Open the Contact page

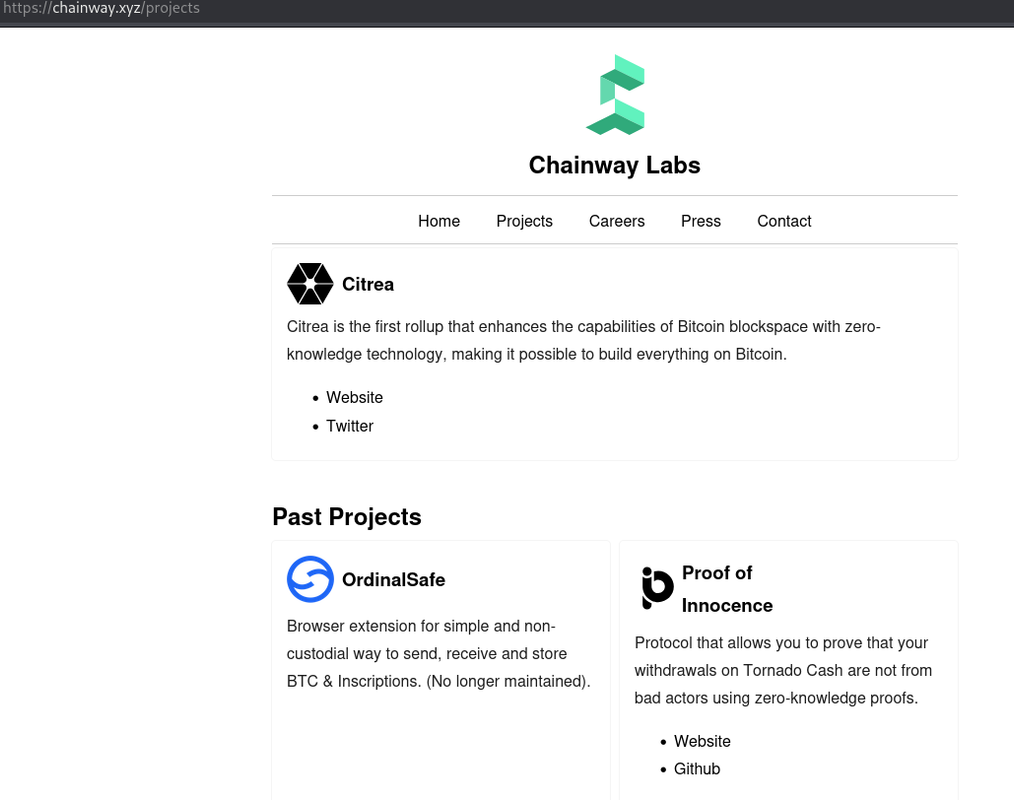click(x=784, y=221)
